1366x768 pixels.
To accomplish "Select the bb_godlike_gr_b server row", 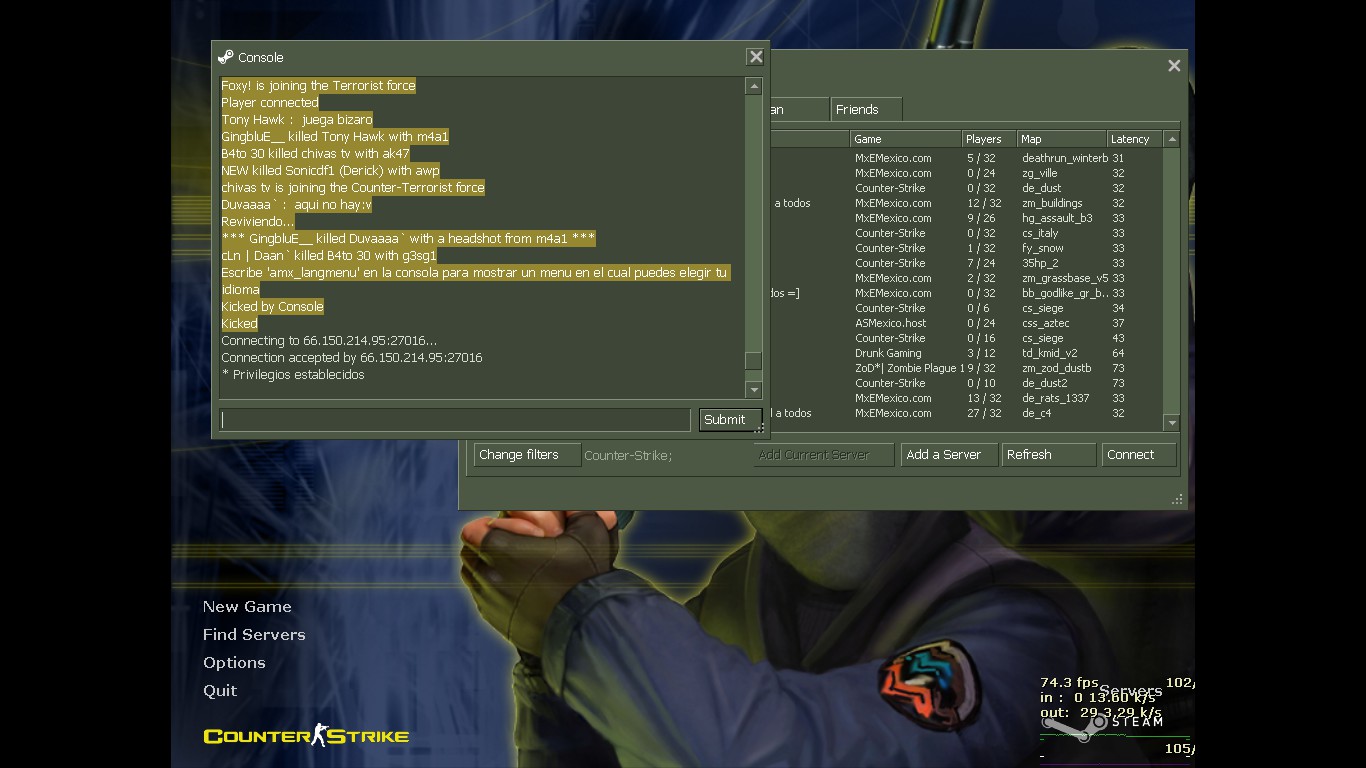I will 965,293.
